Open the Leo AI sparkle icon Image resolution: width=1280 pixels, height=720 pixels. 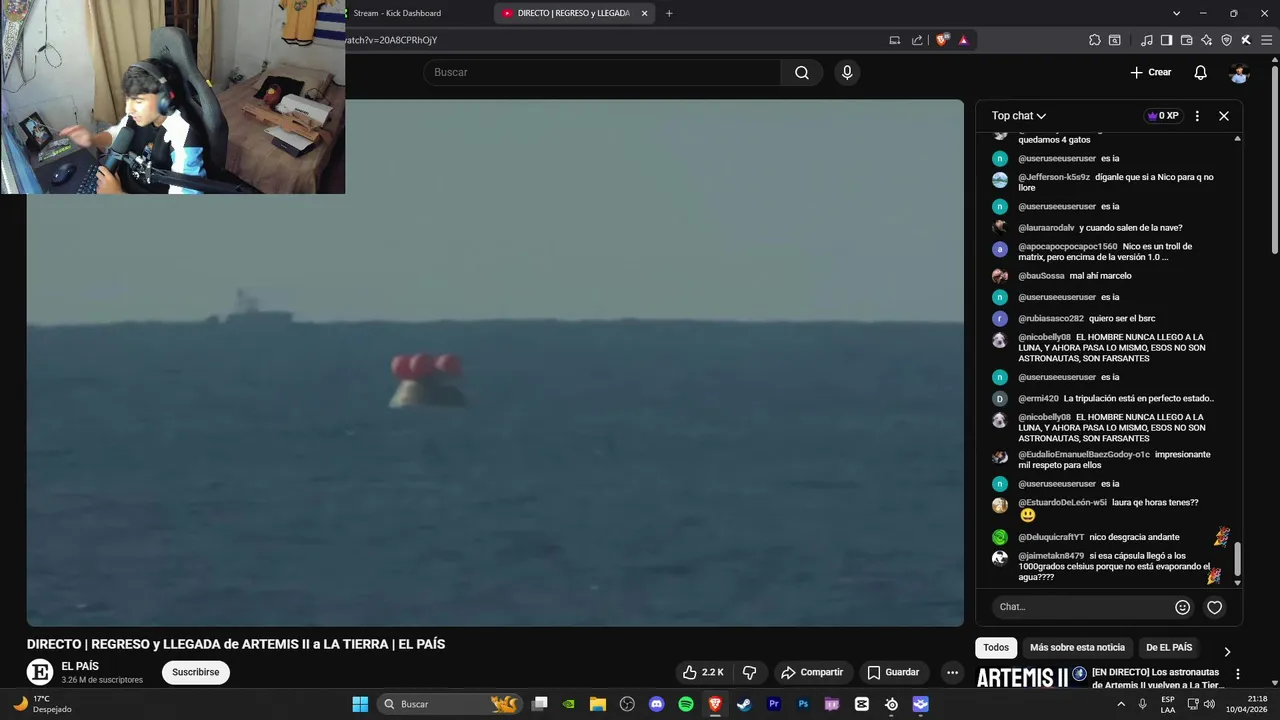click(1206, 40)
